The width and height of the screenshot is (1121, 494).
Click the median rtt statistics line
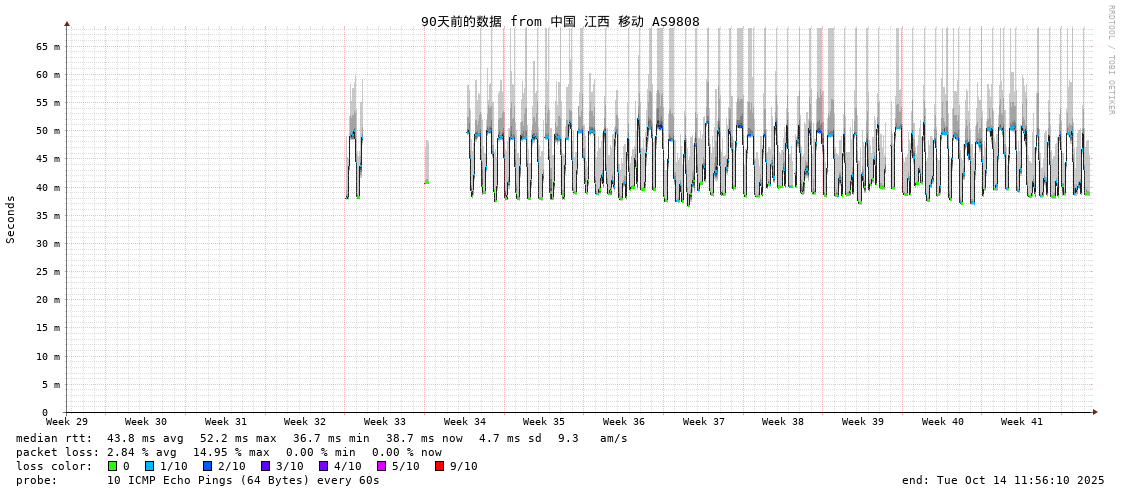322,438
